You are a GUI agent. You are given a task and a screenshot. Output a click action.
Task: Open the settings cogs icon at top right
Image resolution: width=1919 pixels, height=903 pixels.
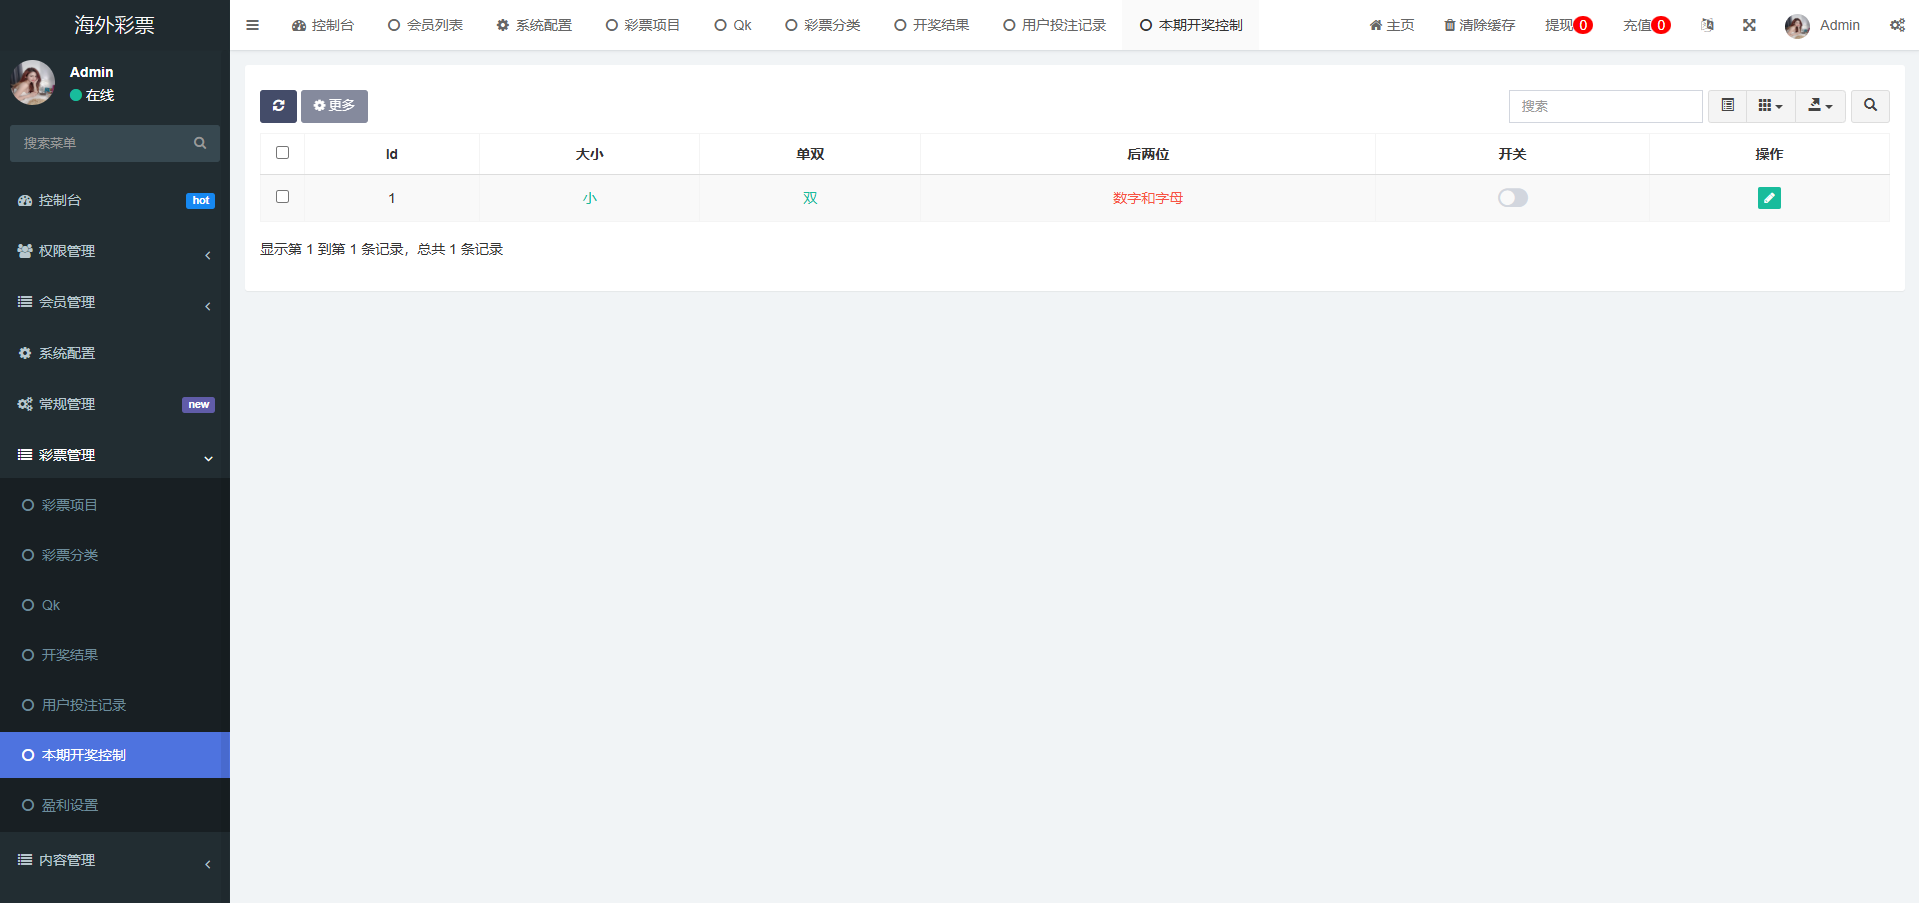1896,25
